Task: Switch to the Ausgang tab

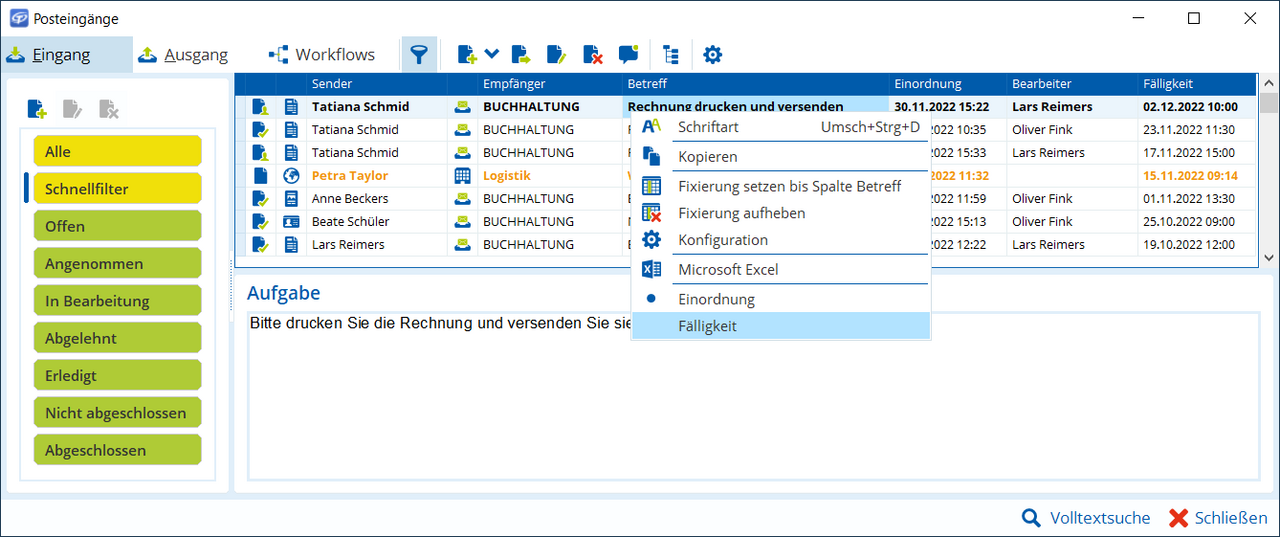Action: point(184,55)
